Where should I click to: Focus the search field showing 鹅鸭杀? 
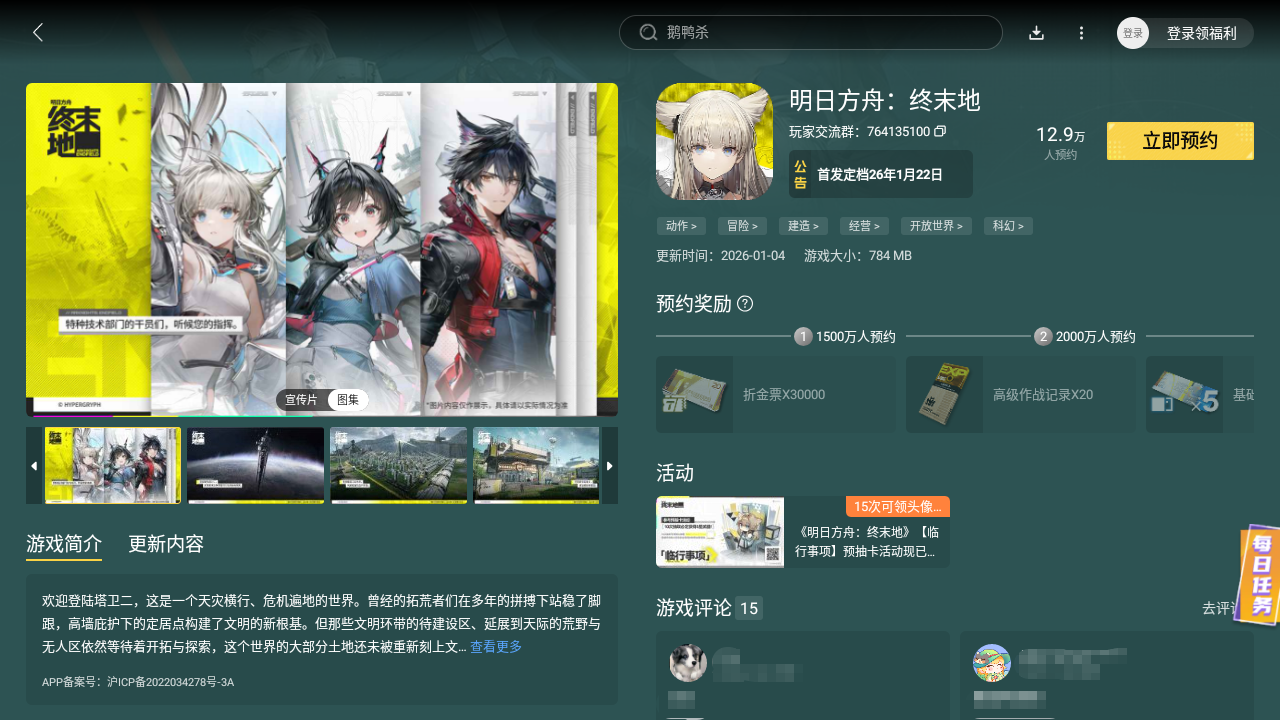[811, 33]
